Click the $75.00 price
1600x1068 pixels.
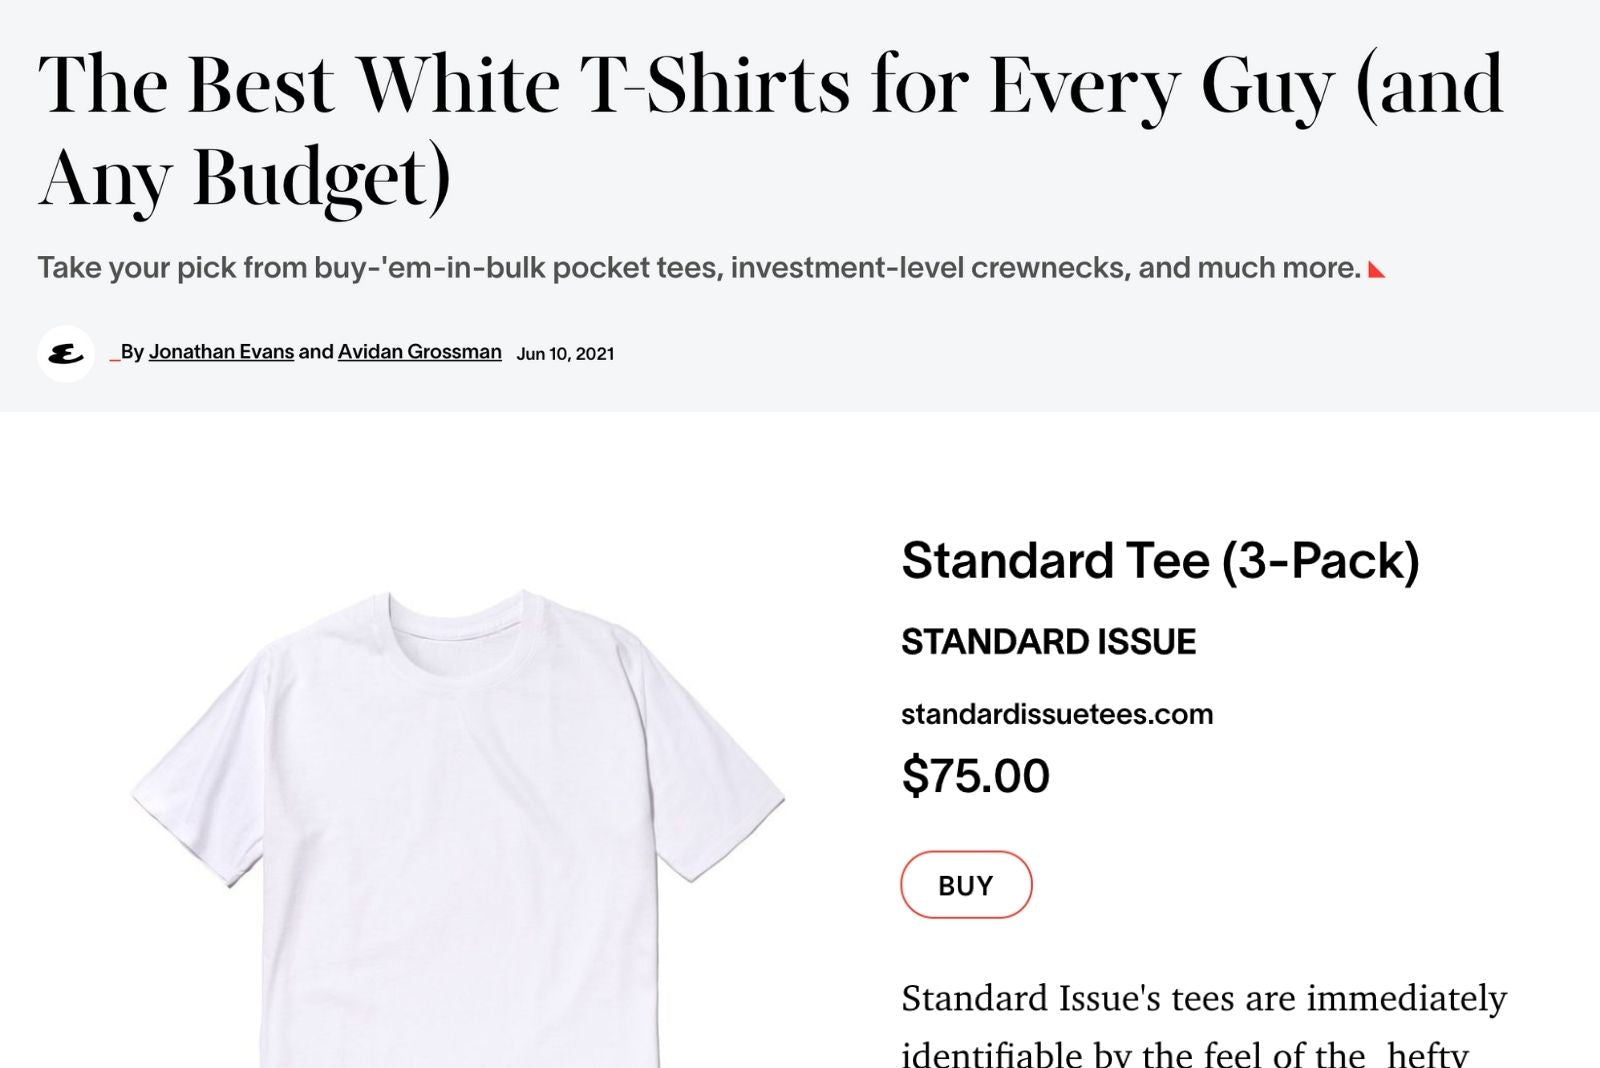(975, 776)
